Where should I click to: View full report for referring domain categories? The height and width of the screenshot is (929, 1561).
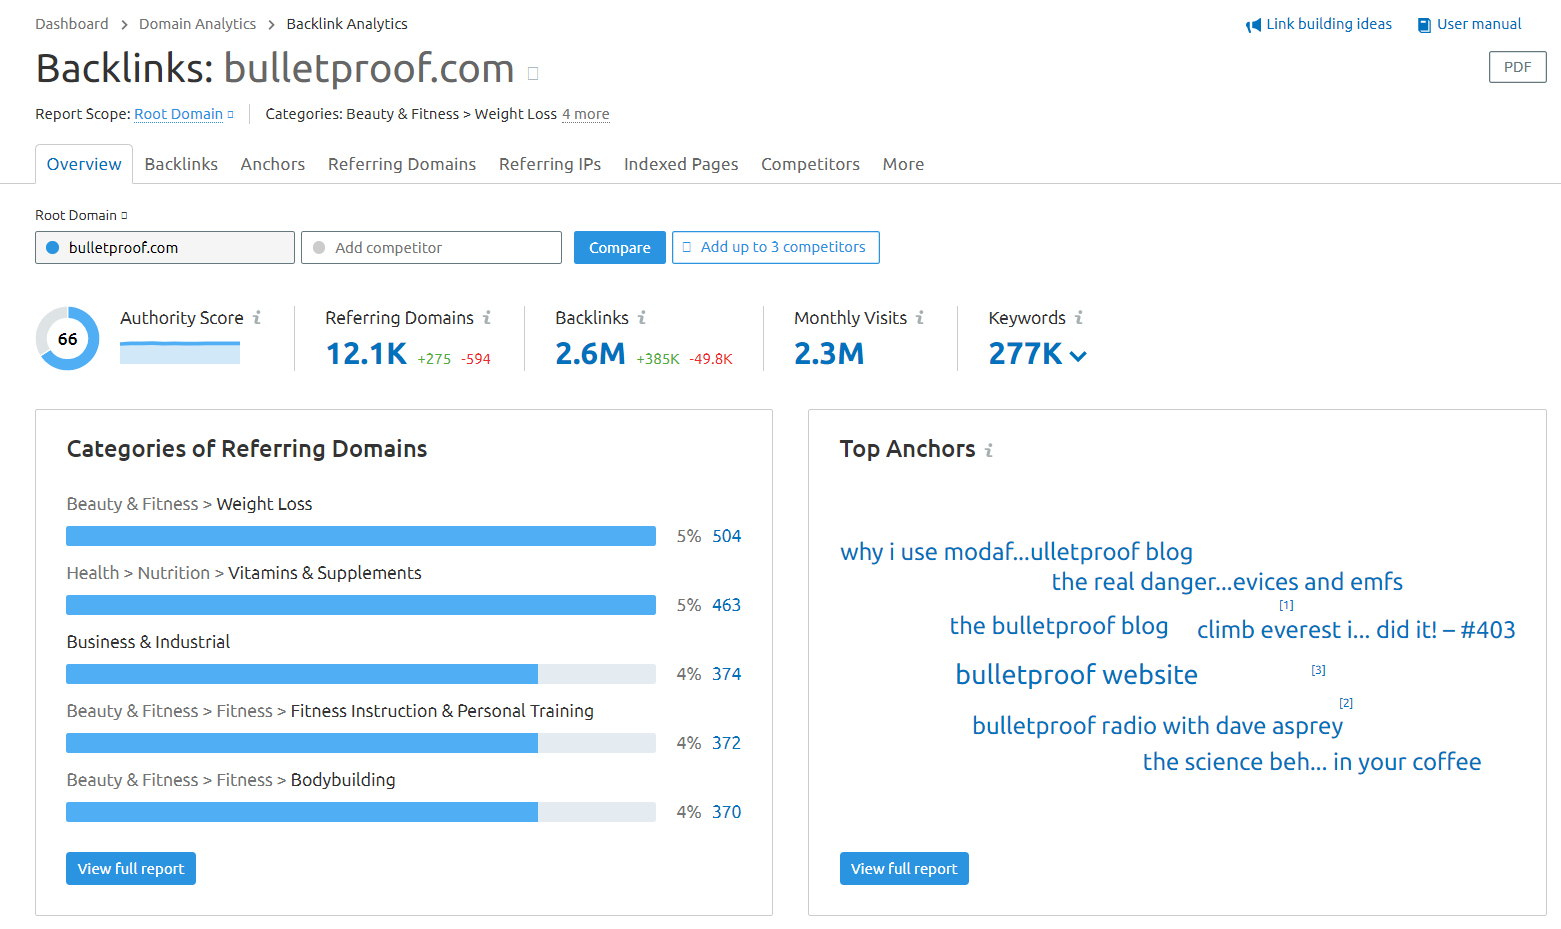coord(131,869)
